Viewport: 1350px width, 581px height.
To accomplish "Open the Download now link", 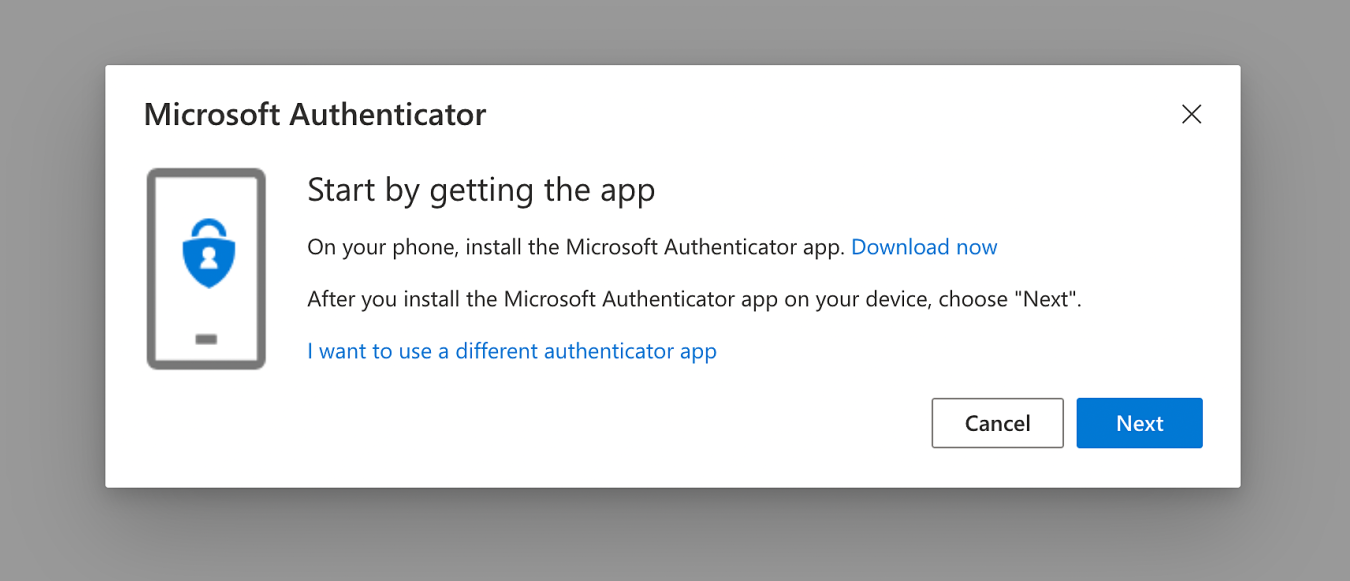I will coord(924,247).
